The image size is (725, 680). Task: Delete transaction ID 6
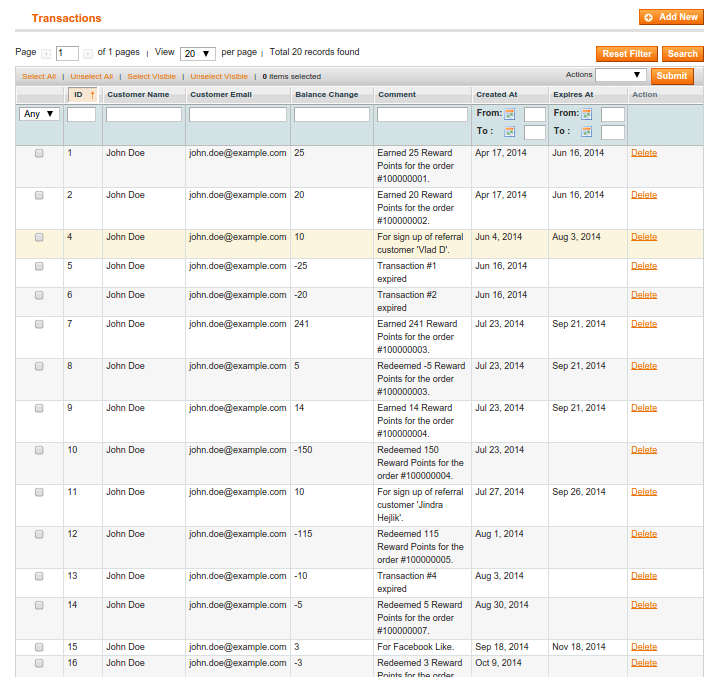[x=644, y=295]
